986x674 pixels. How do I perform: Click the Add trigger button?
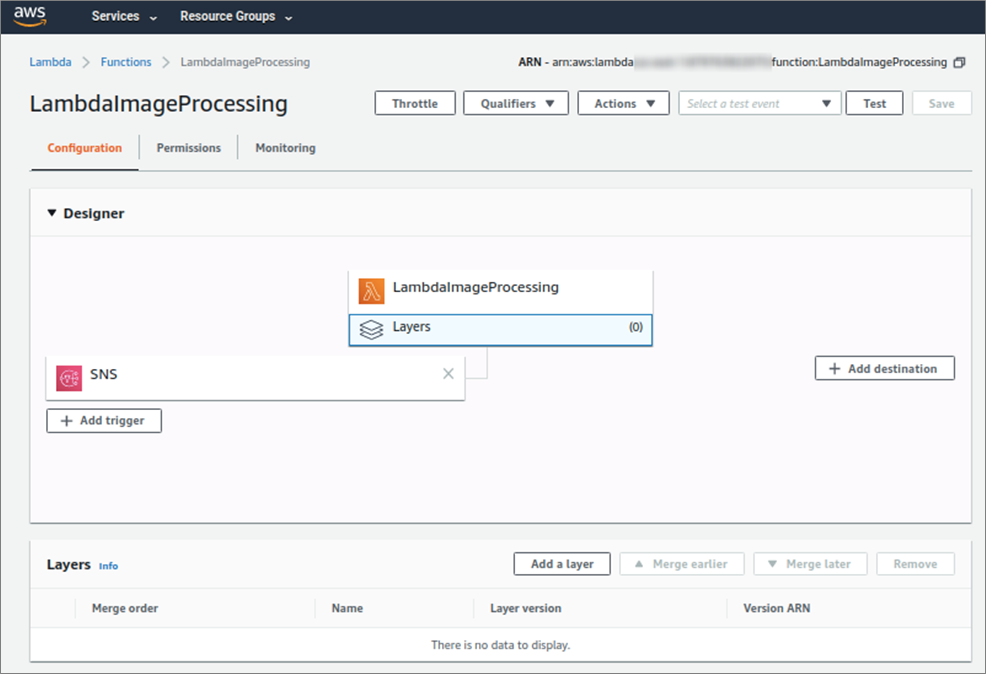[103, 420]
